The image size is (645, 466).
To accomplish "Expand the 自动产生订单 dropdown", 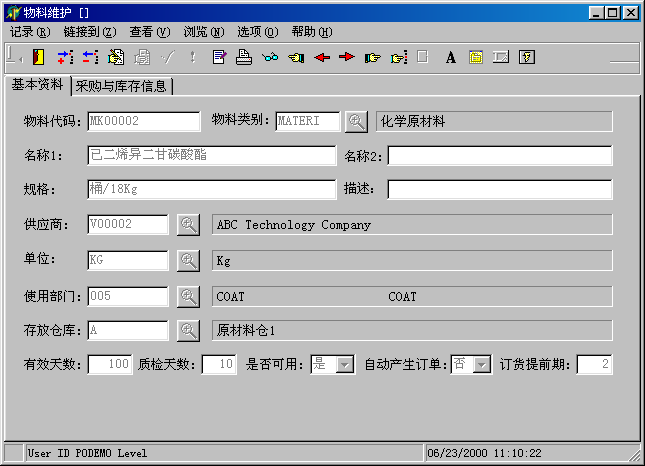I will click(482, 365).
